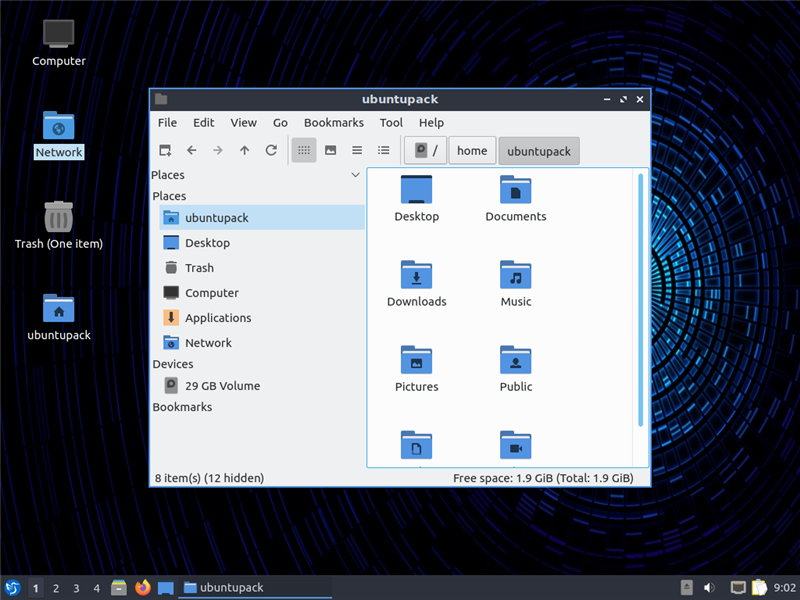The width and height of the screenshot is (800, 600).
Task: Click the window menu folder icon in titlebar
Action: click(x=161, y=99)
